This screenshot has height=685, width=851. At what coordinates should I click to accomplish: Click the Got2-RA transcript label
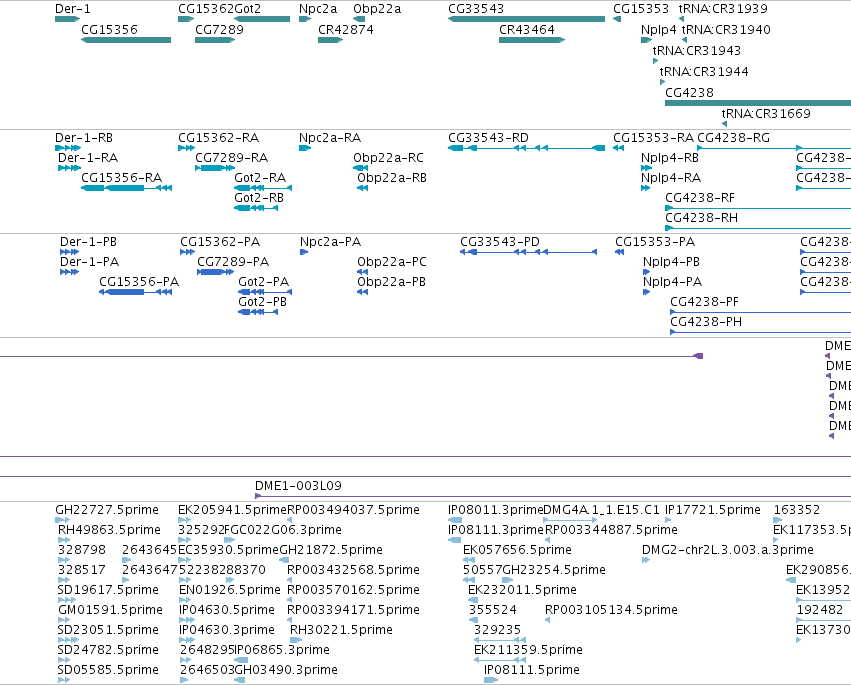[260, 177]
